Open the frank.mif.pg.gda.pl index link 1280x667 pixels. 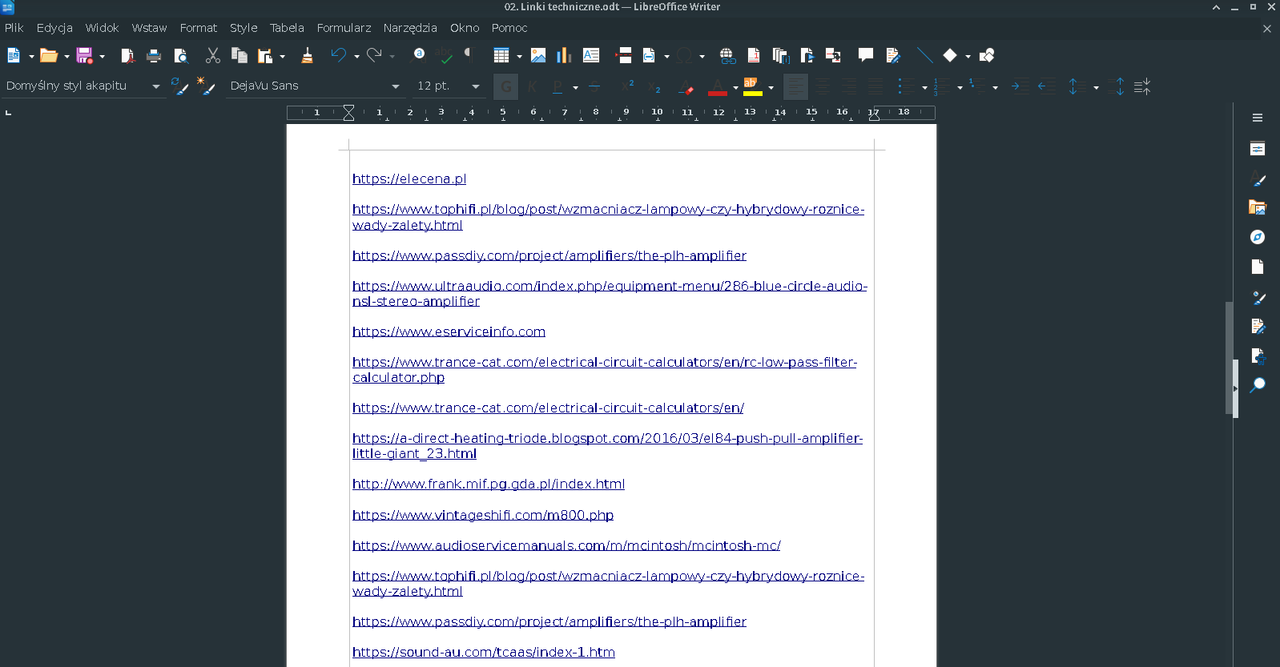(x=488, y=484)
